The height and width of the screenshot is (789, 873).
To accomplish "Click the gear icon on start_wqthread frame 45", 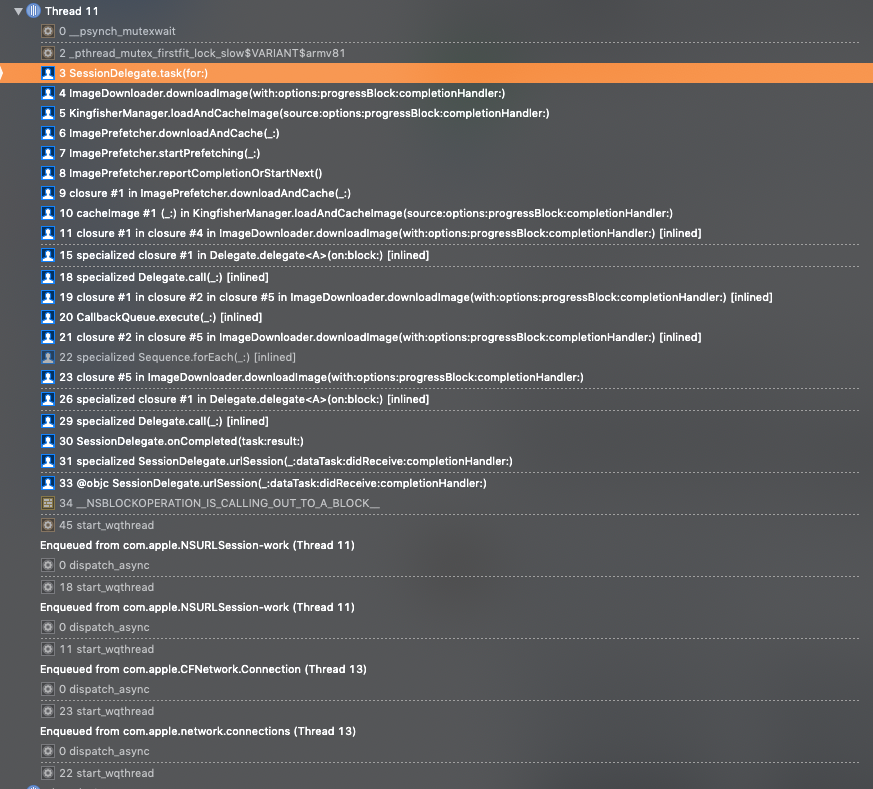I will click(46, 524).
